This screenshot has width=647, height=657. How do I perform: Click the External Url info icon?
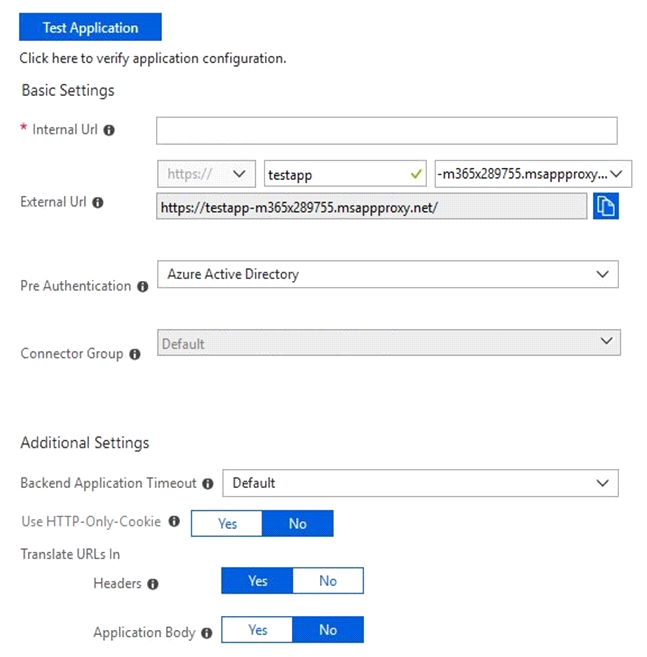[x=98, y=203]
